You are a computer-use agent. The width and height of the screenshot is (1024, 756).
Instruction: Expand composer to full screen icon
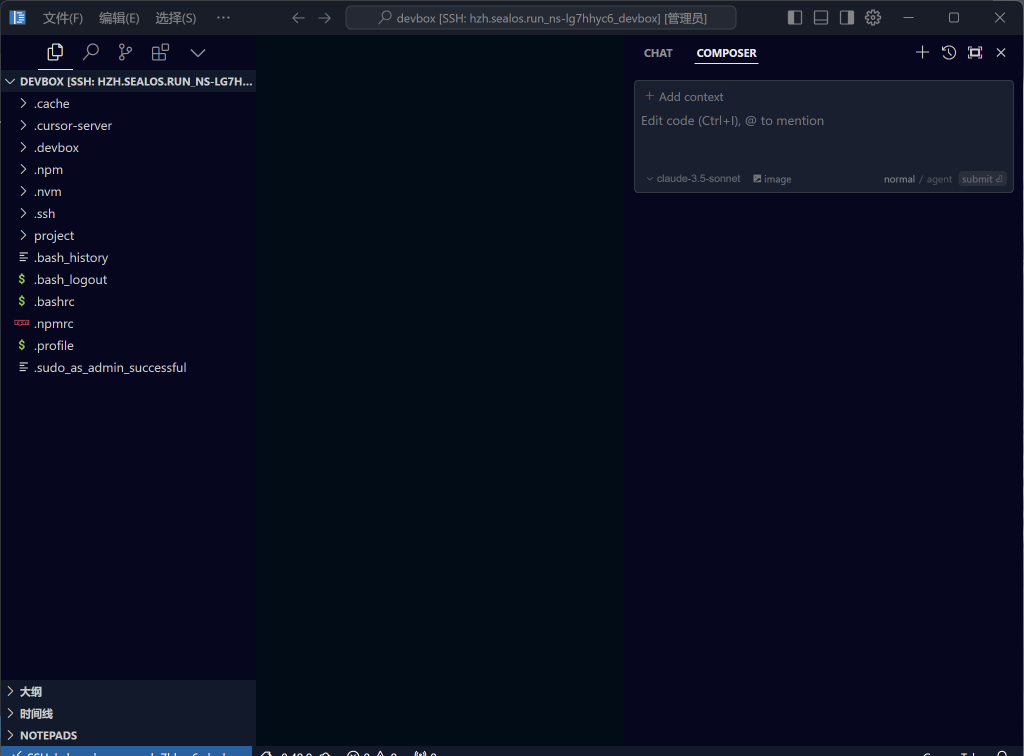(x=975, y=52)
